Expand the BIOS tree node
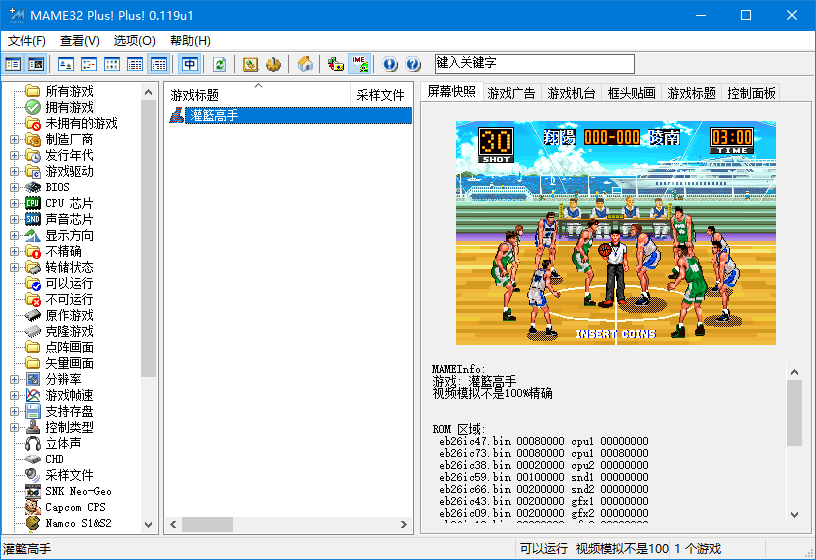This screenshot has height=560, width=816. [x=14, y=187]
